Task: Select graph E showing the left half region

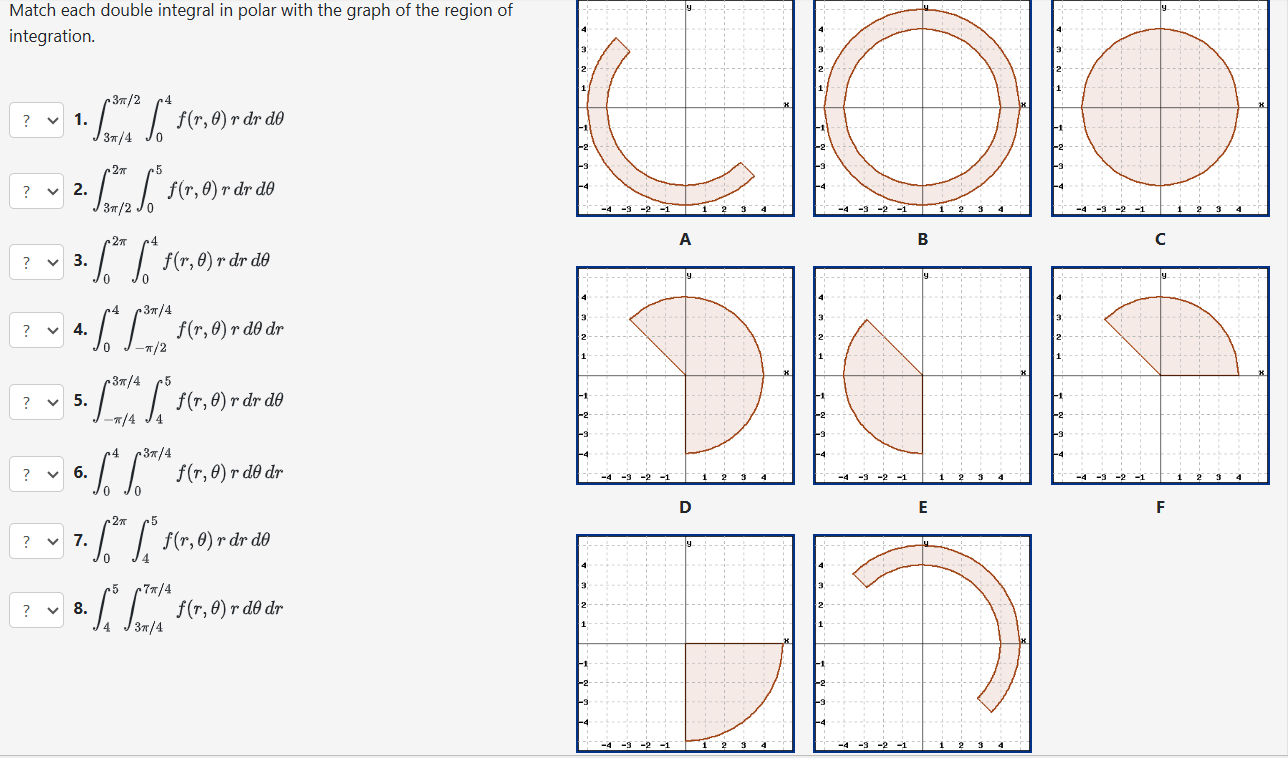Action: (x=921, y=375)
